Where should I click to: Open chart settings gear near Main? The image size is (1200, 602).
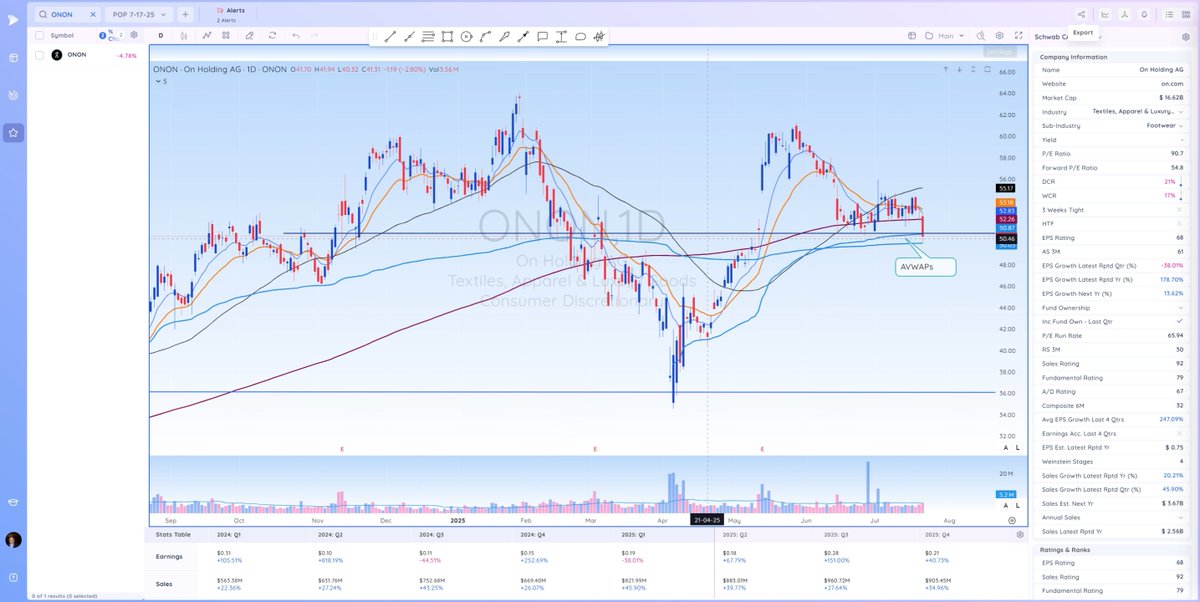point(999,36)
